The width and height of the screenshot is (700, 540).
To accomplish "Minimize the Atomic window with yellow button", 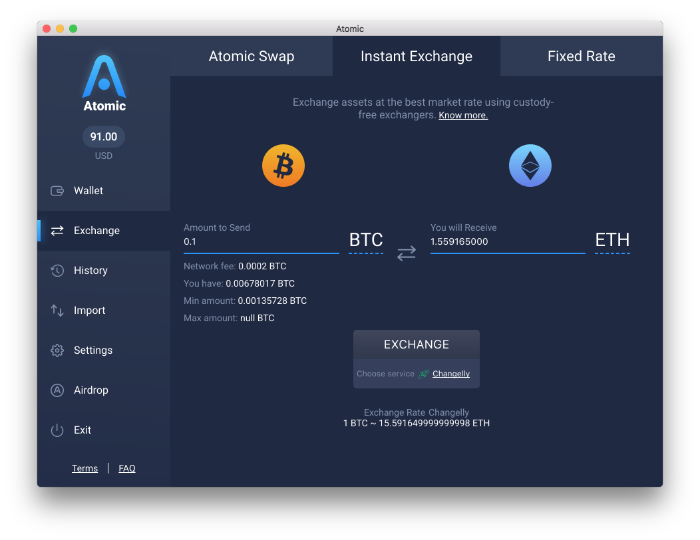I will pyautogui.click(x=60, y=29).
